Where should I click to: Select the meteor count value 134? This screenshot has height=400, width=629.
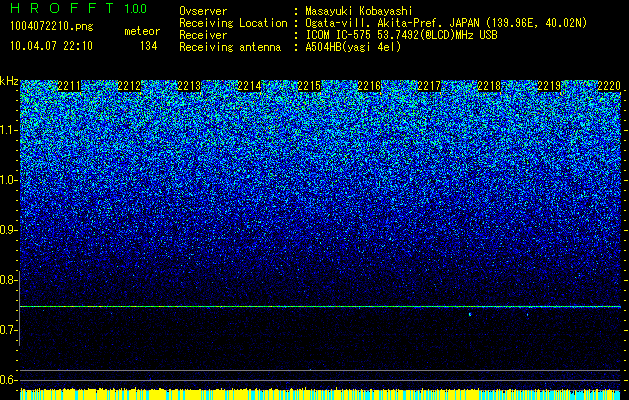148,46
